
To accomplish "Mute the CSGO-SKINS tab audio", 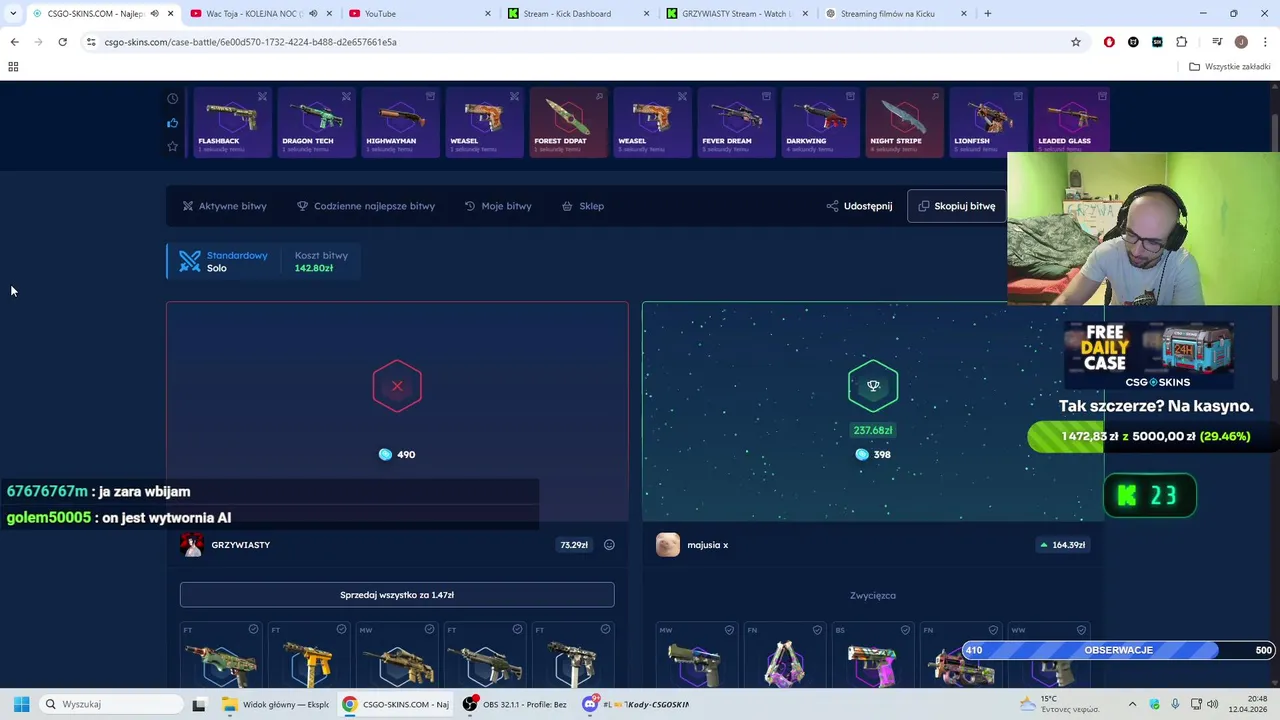I will (x=154, y=13).
